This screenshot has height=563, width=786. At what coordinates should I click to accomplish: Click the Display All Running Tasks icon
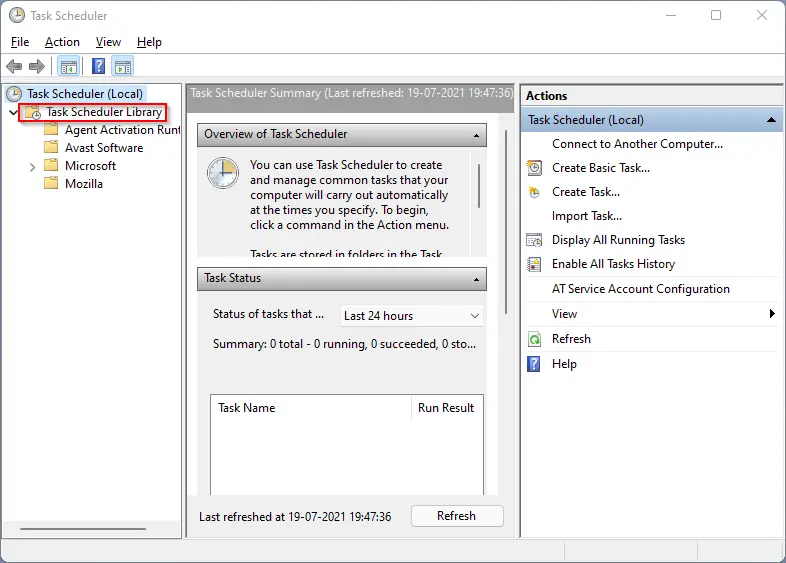pos(534,240)
